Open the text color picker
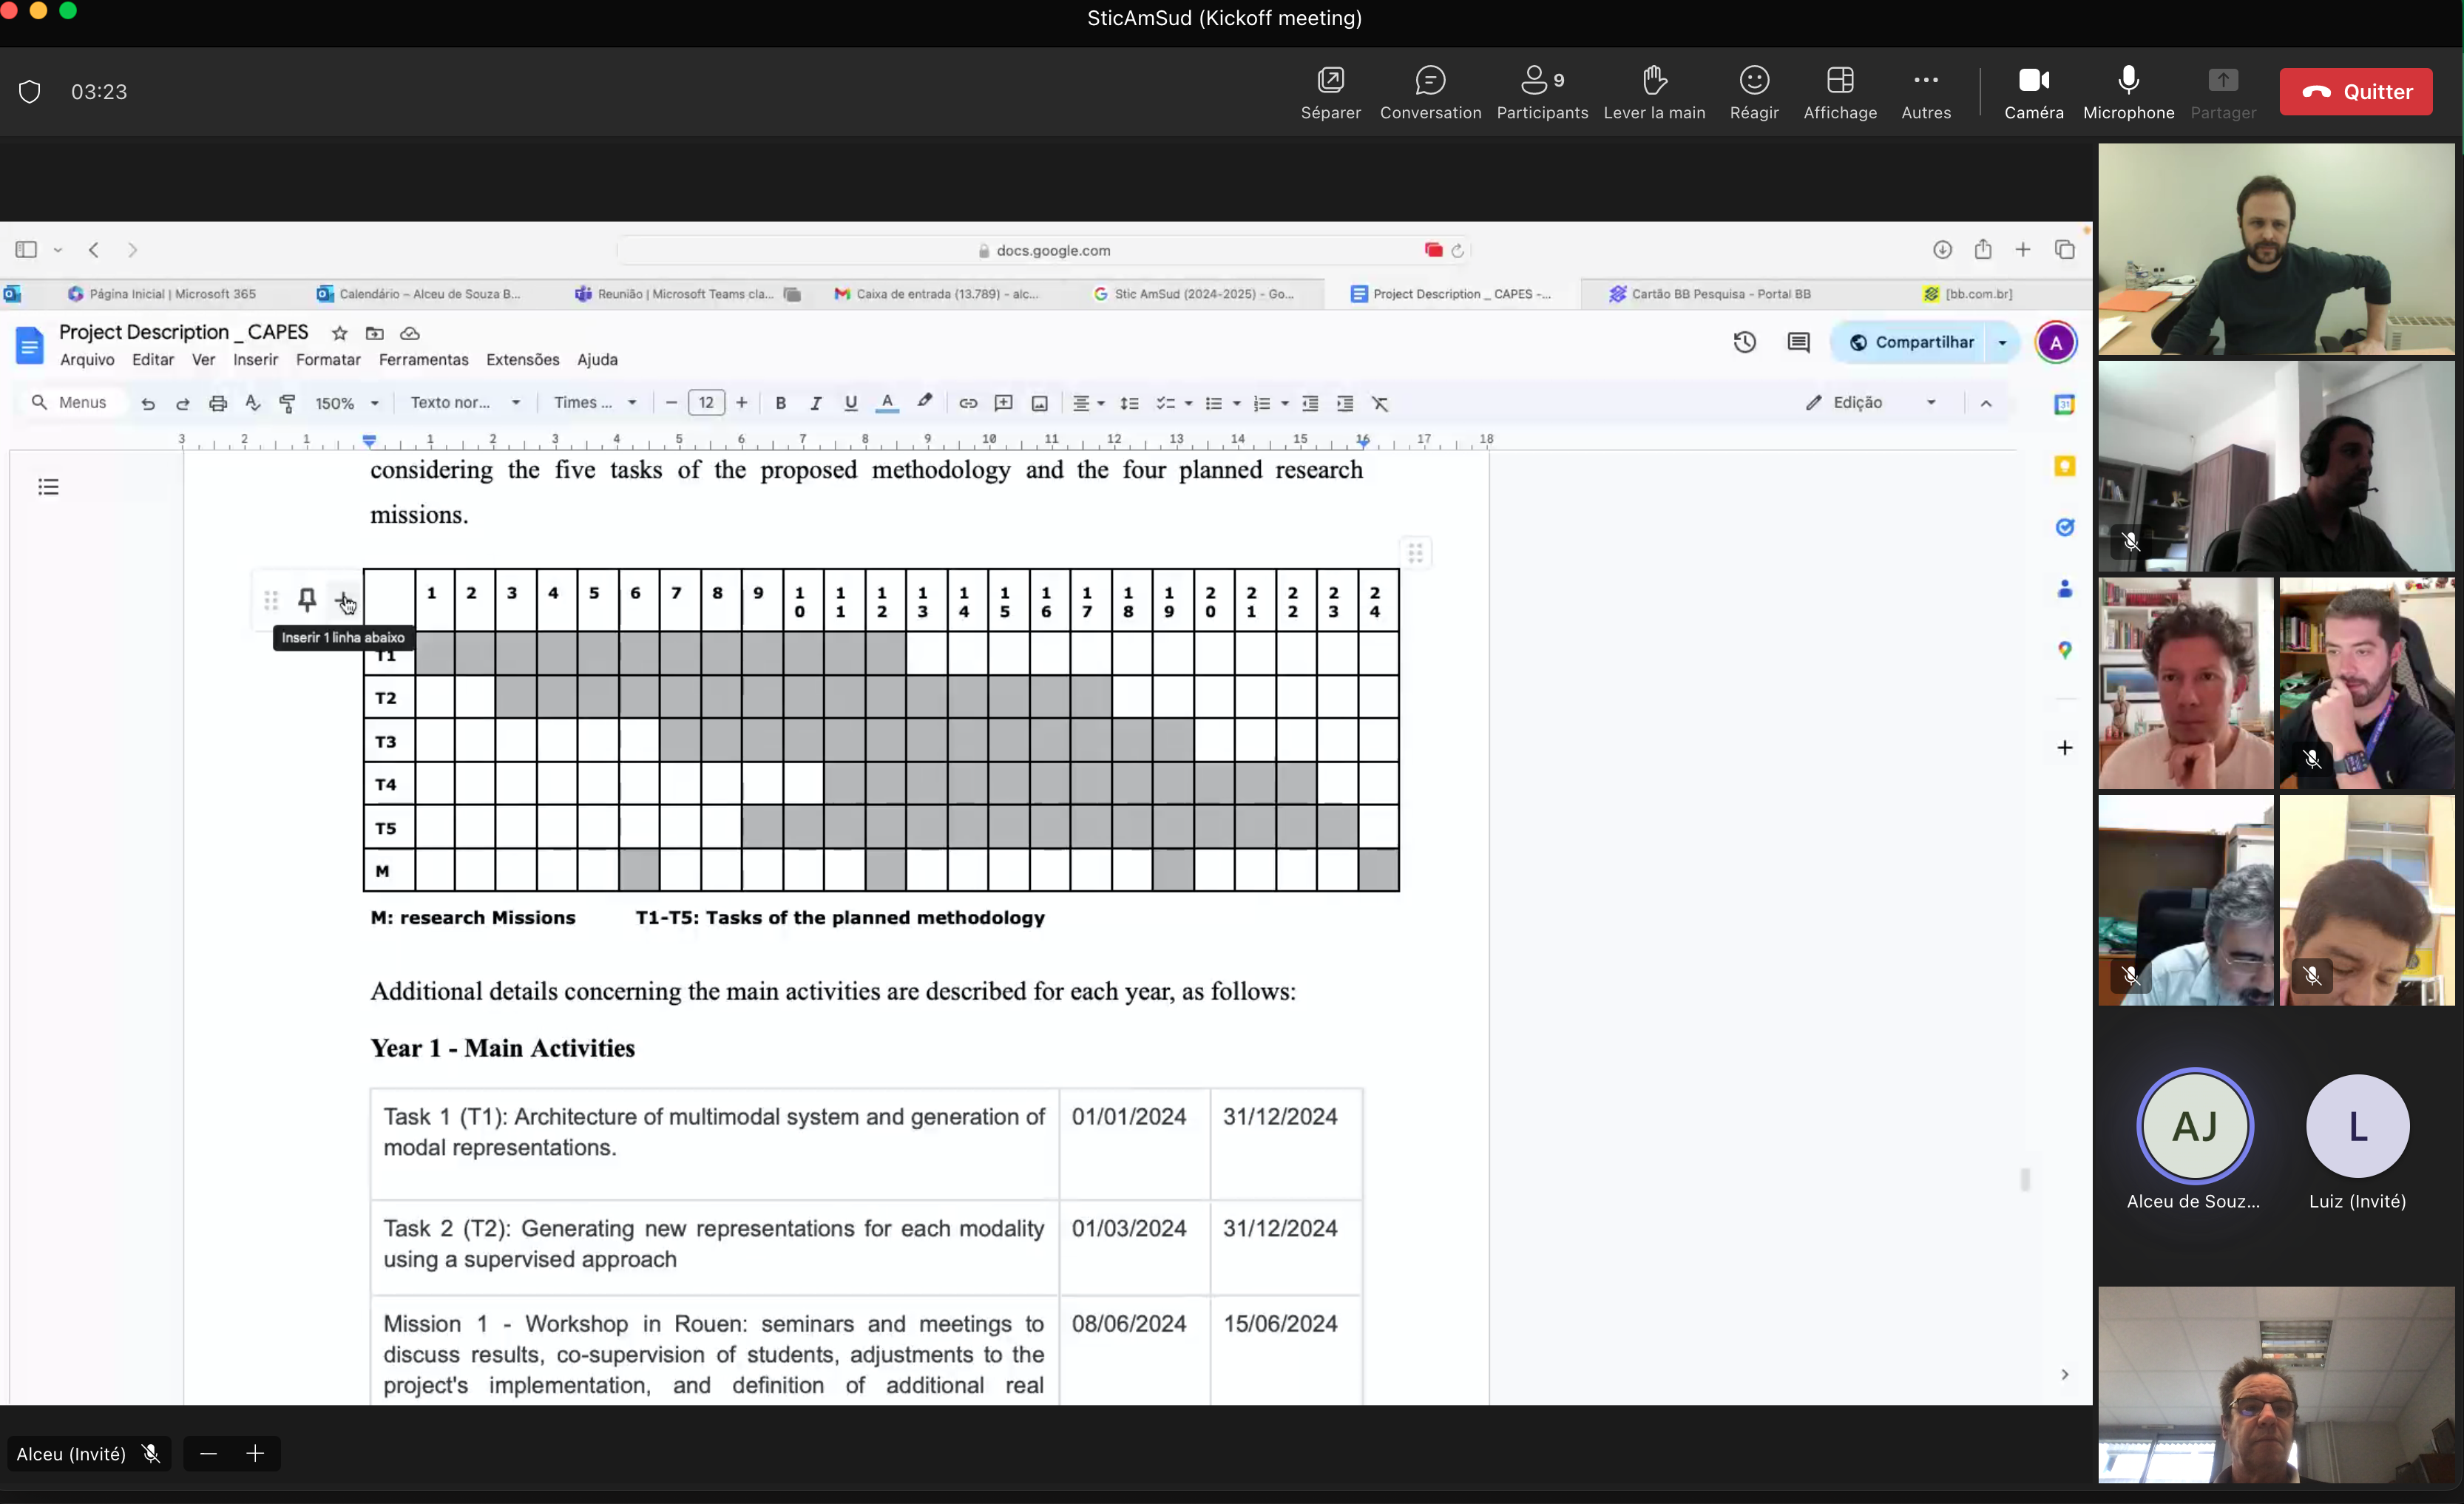This screenshot has width=2464, height=1504. coord(887,404)
